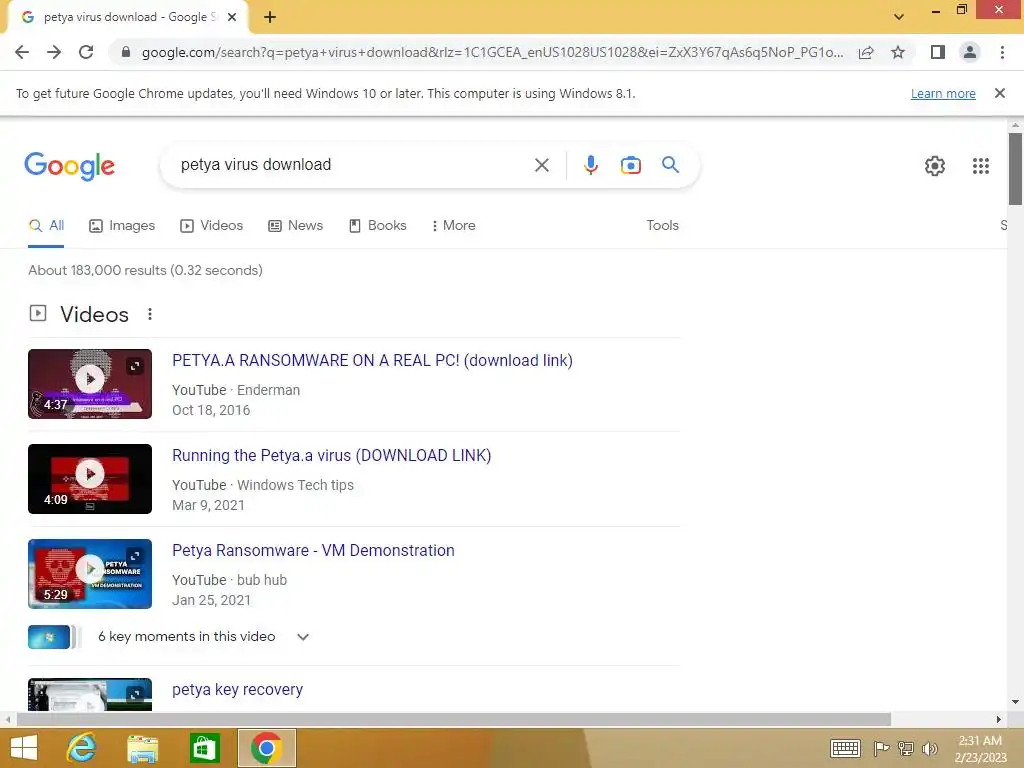
Task: Open the Chrome profile avatar
Action: (x=970, y=52)
